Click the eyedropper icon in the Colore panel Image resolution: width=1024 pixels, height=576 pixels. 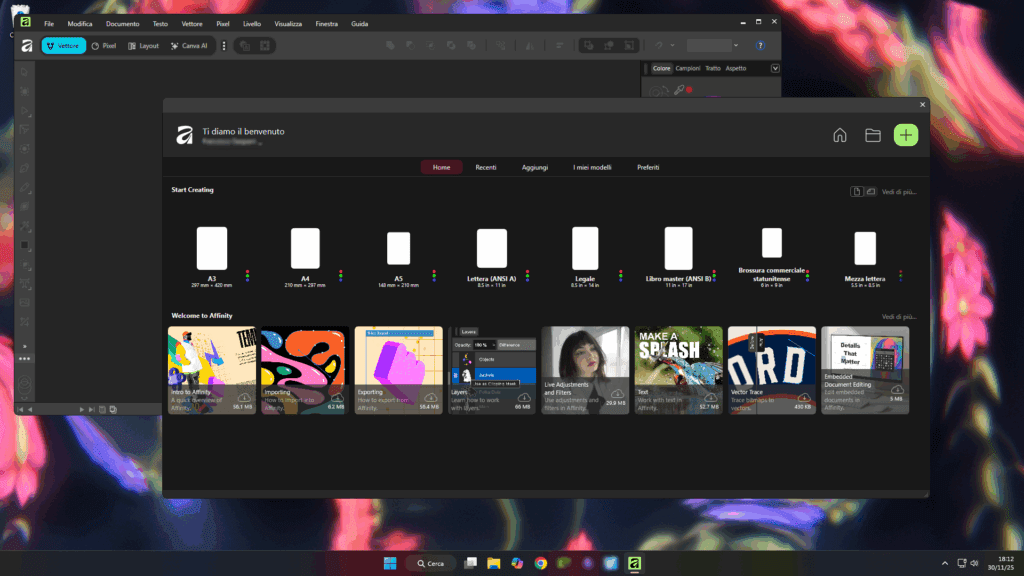click(x=679, y=90)
